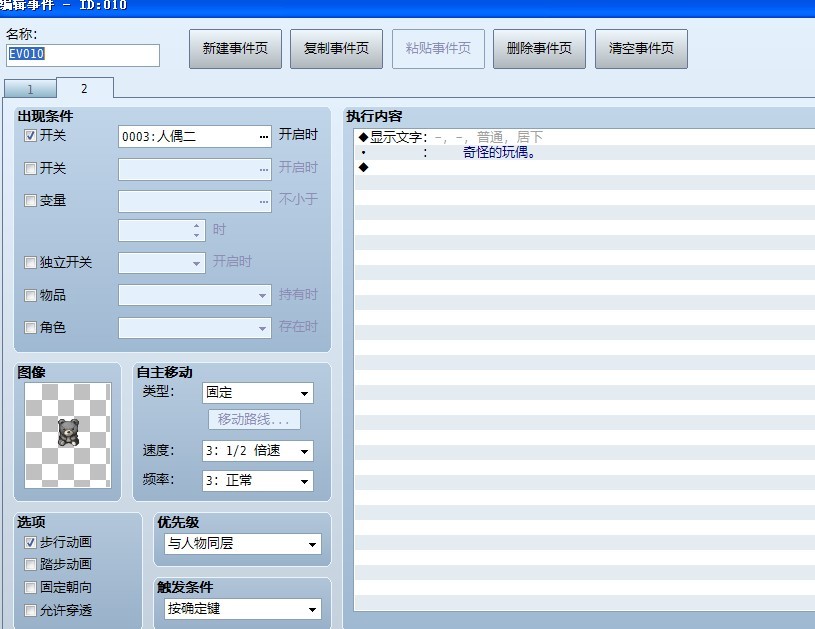
Task: Click ellipsis button of second 开关 field
Action: [x=264, y=169]
